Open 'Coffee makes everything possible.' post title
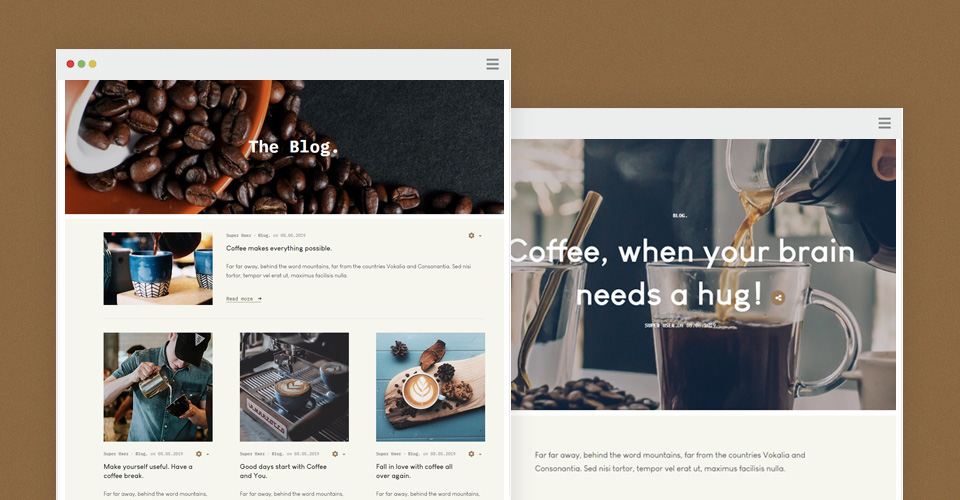This screenshot has height=500, width=960. [x=279, y=248]
